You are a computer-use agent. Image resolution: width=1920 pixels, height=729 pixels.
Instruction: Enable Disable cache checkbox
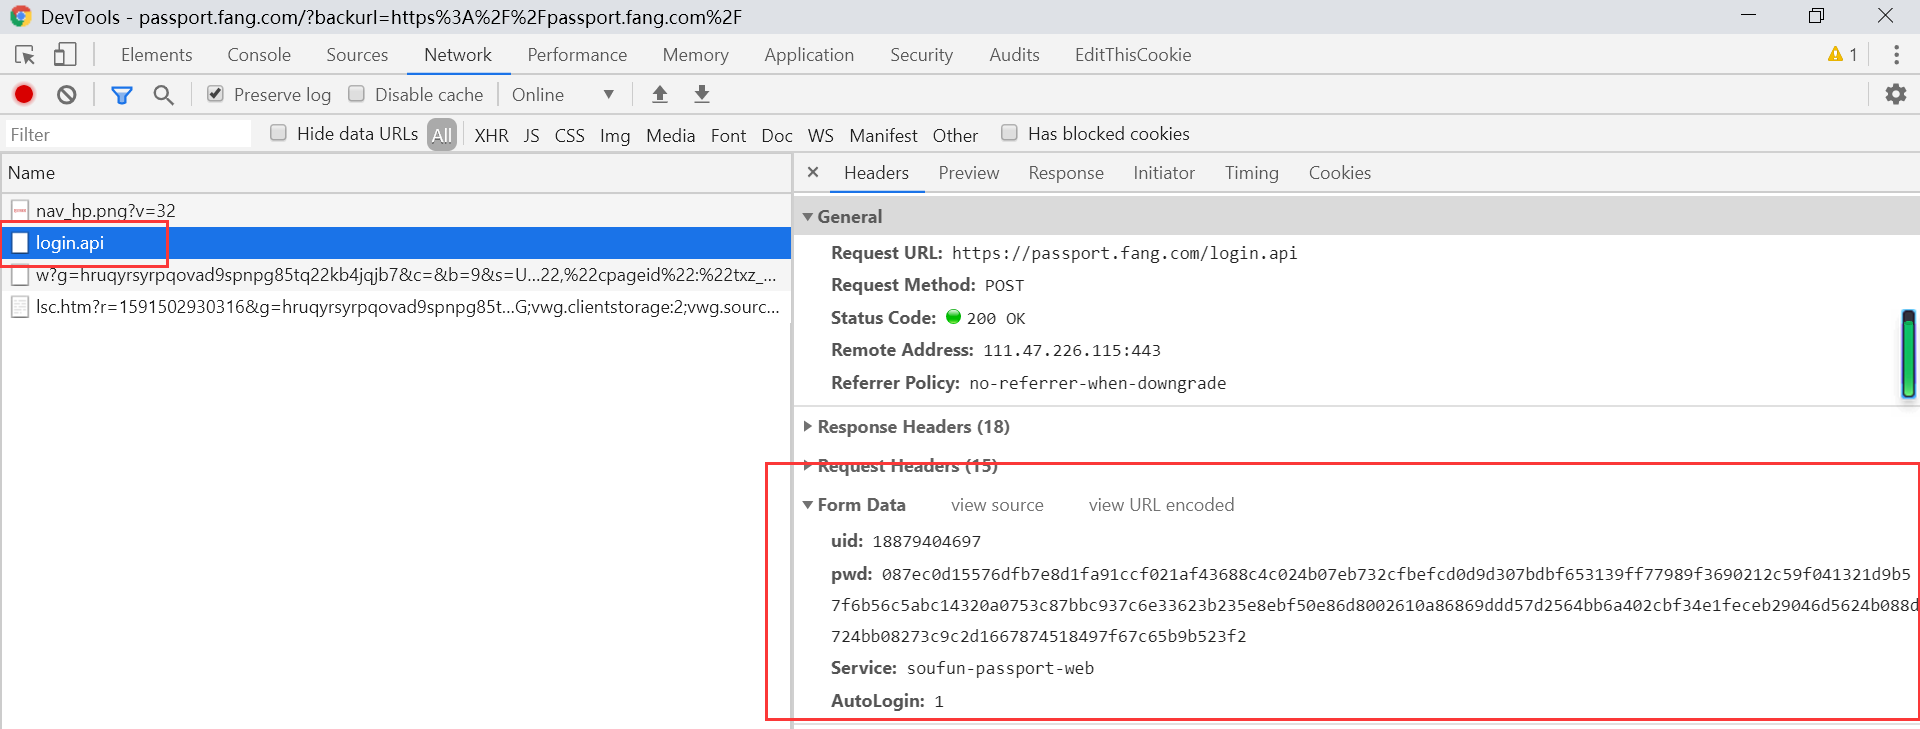[x=356, y=94]
